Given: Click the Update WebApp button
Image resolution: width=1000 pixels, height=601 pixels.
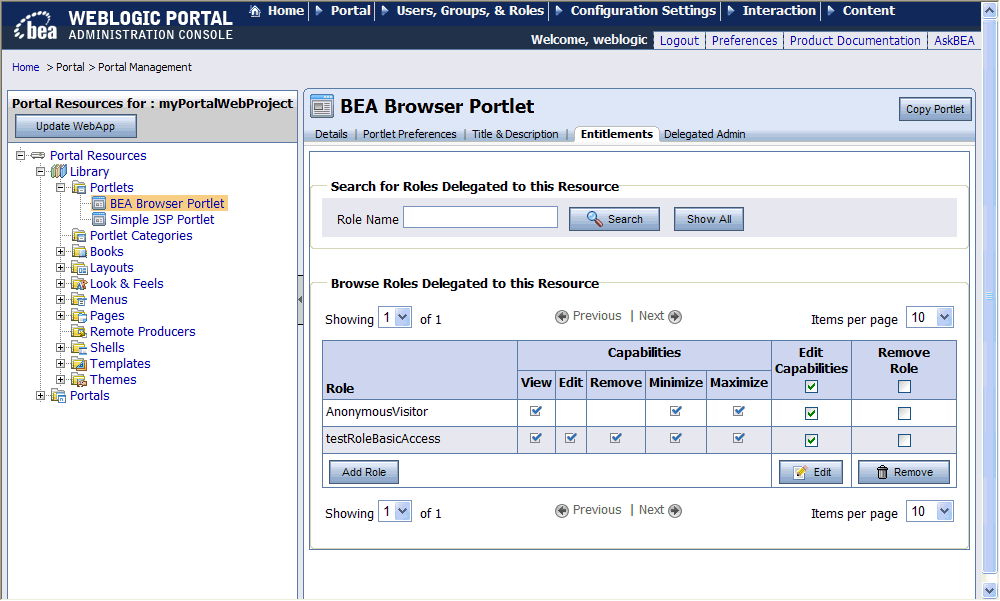Looking at the screenshot, I should pos(75,126).
